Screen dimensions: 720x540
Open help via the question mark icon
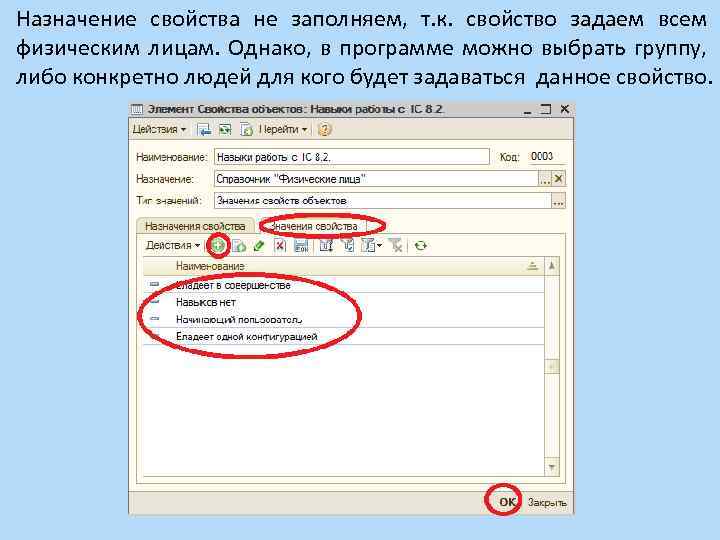pos(324,129)
